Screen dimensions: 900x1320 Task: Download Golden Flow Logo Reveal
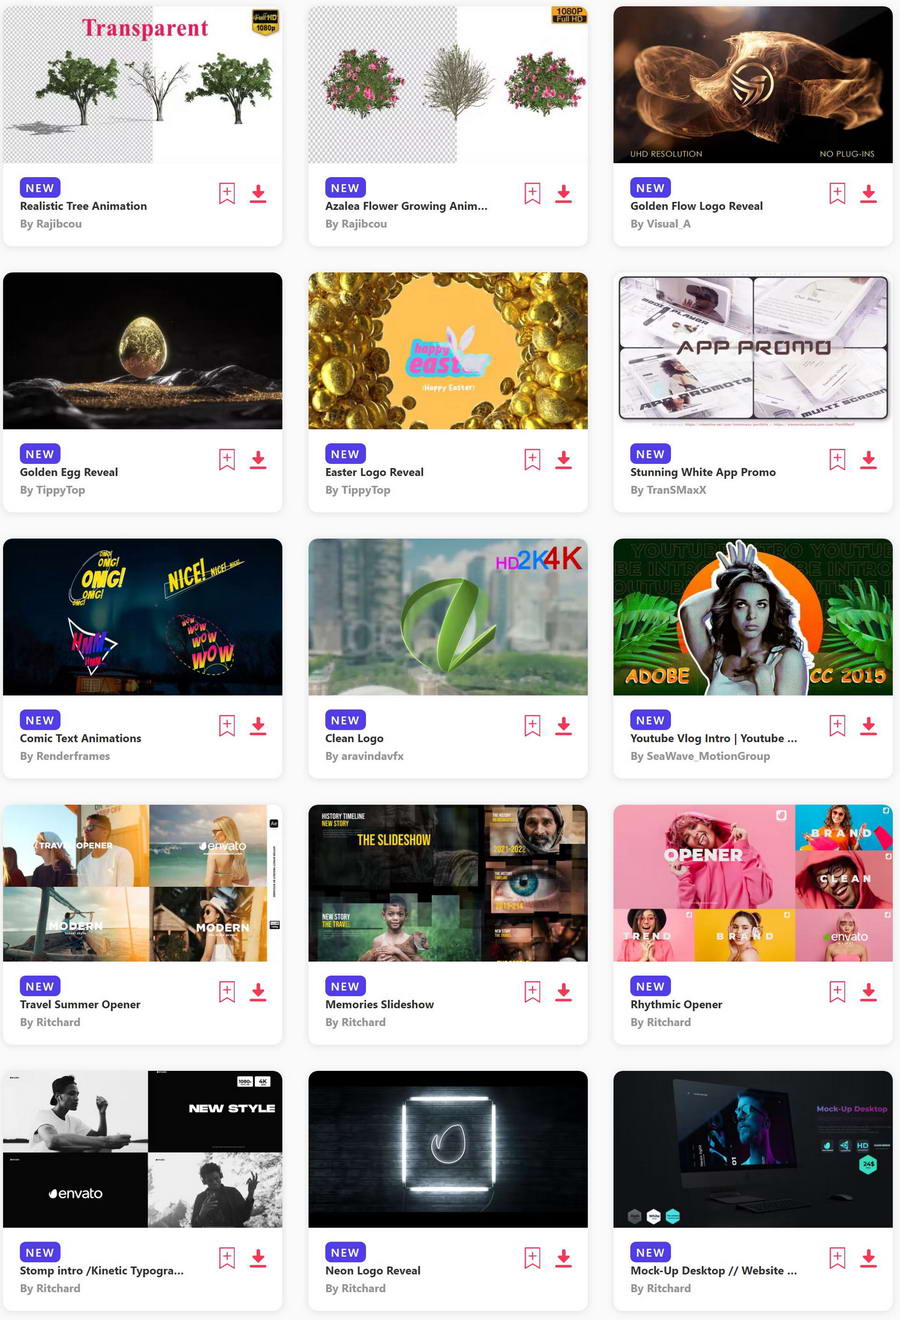coord(868,194)
